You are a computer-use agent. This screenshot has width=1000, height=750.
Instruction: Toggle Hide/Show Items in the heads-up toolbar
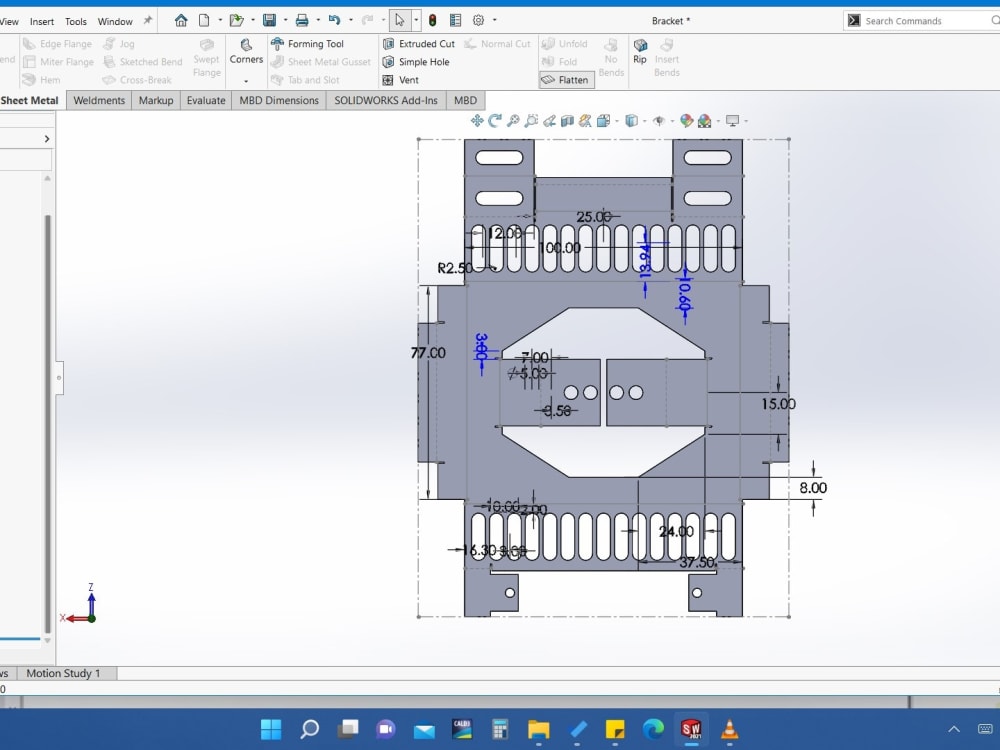click(659, 120)
